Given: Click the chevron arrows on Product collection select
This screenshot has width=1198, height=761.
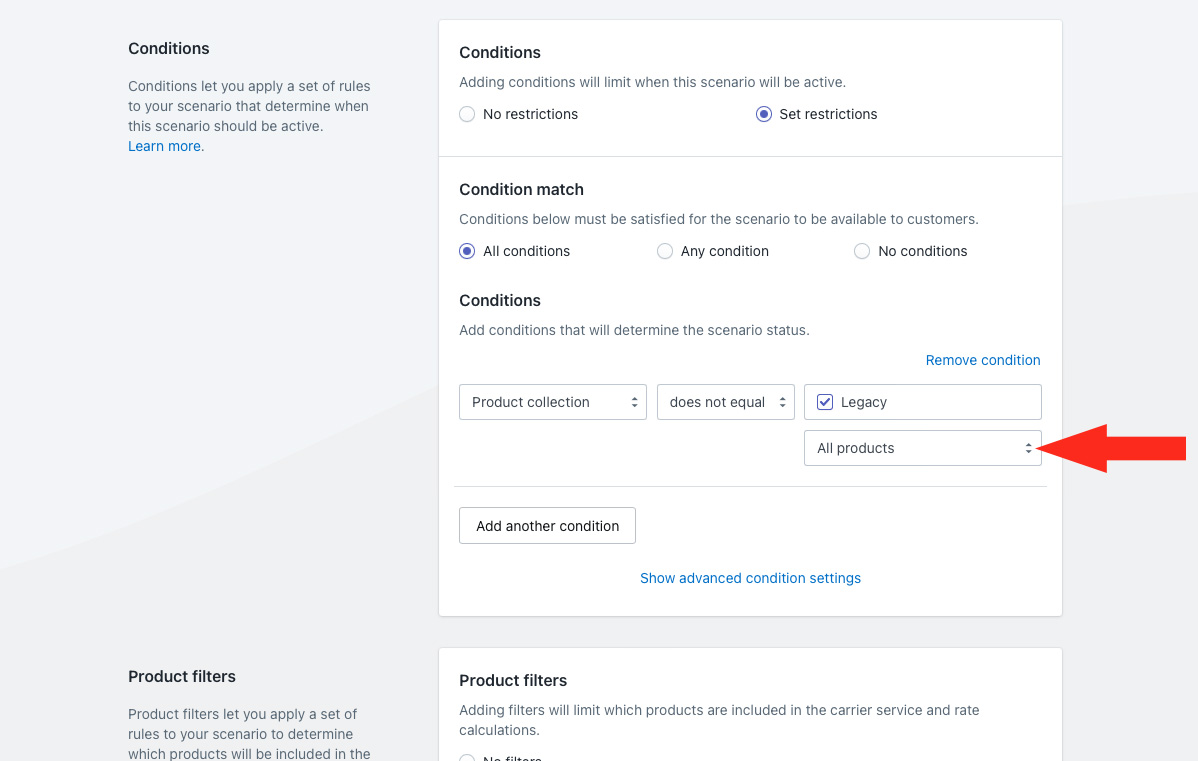Looking at the screenshot, I should pyautogui.click(x=634, y=402).
